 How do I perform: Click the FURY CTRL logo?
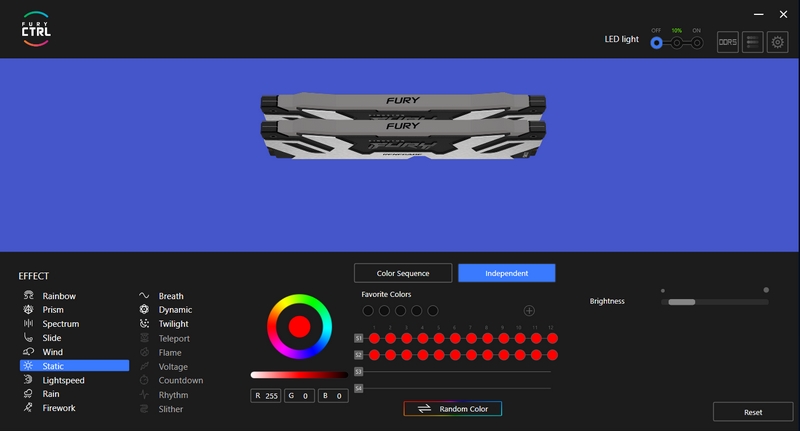point(36,29)
